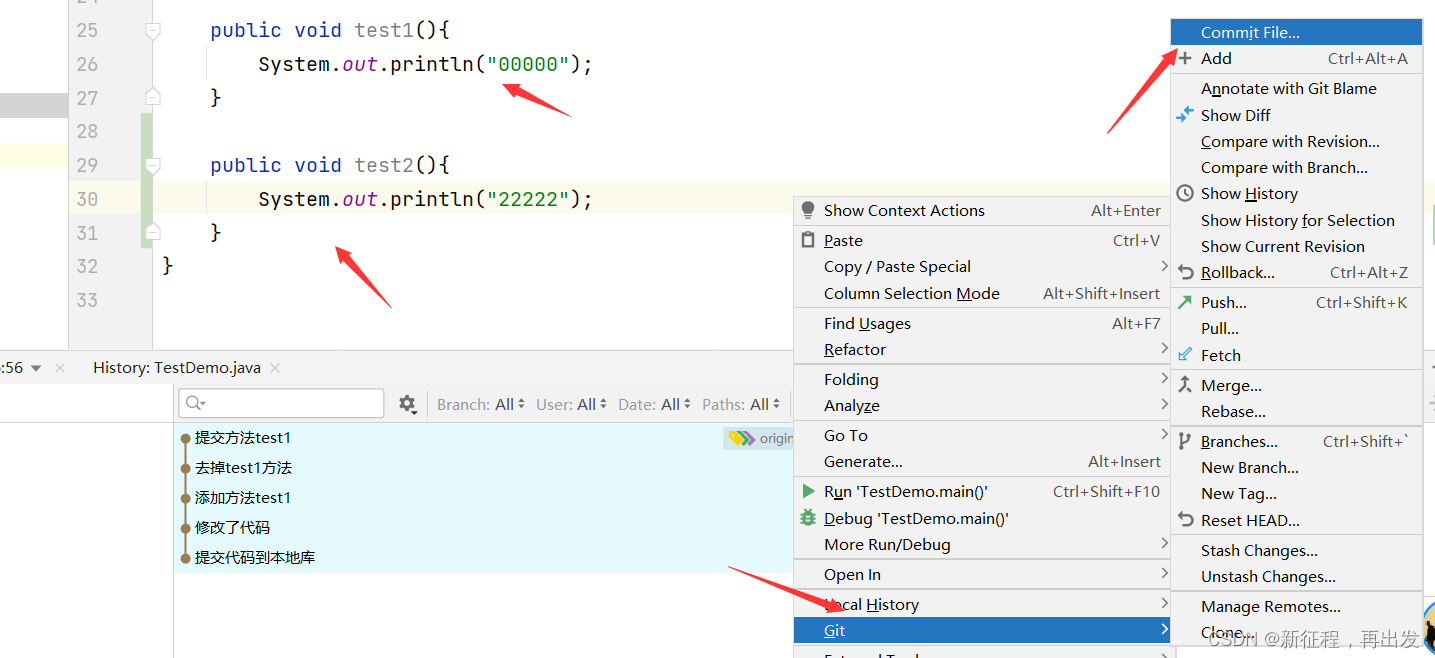Open the gear settings icon in the History toolbar
Screen dimensions: 1435x658
pos(407,403)
